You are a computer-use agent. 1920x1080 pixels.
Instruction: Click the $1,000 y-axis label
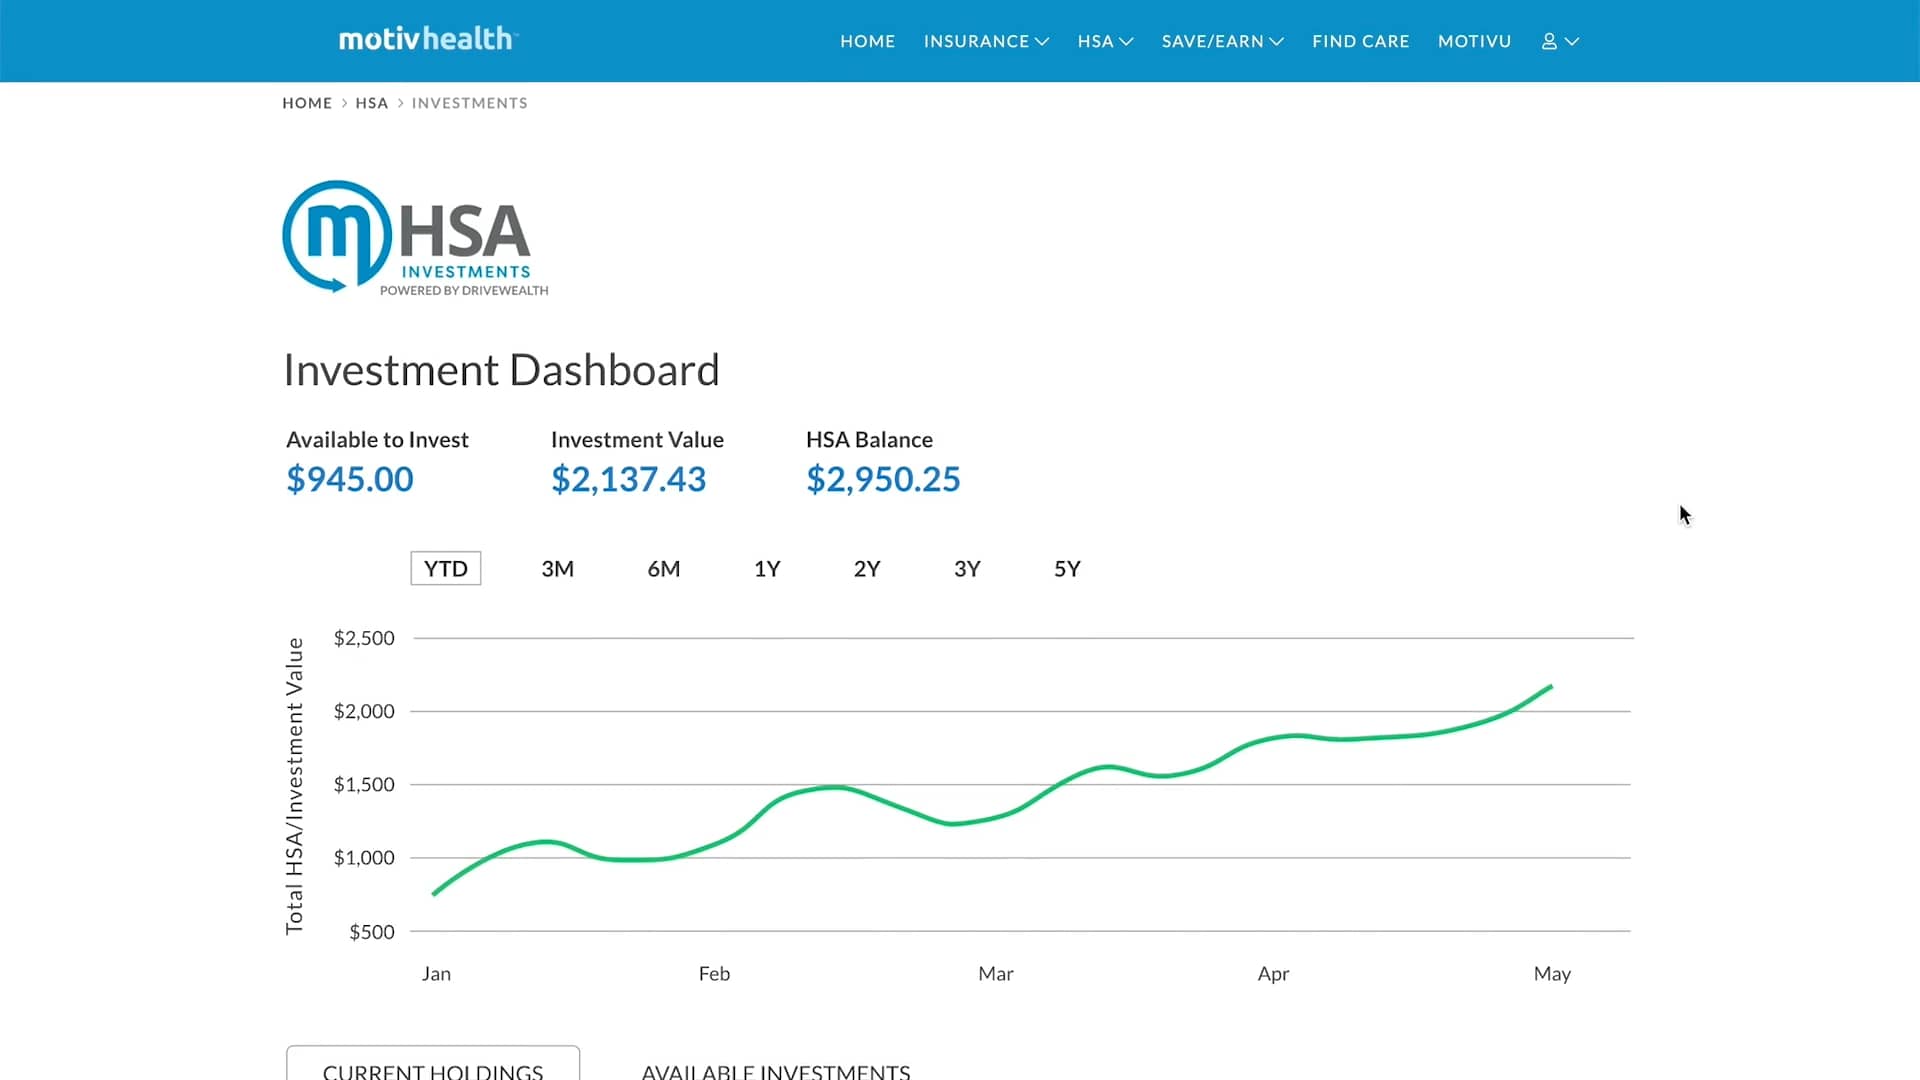[x=364, y=857]
